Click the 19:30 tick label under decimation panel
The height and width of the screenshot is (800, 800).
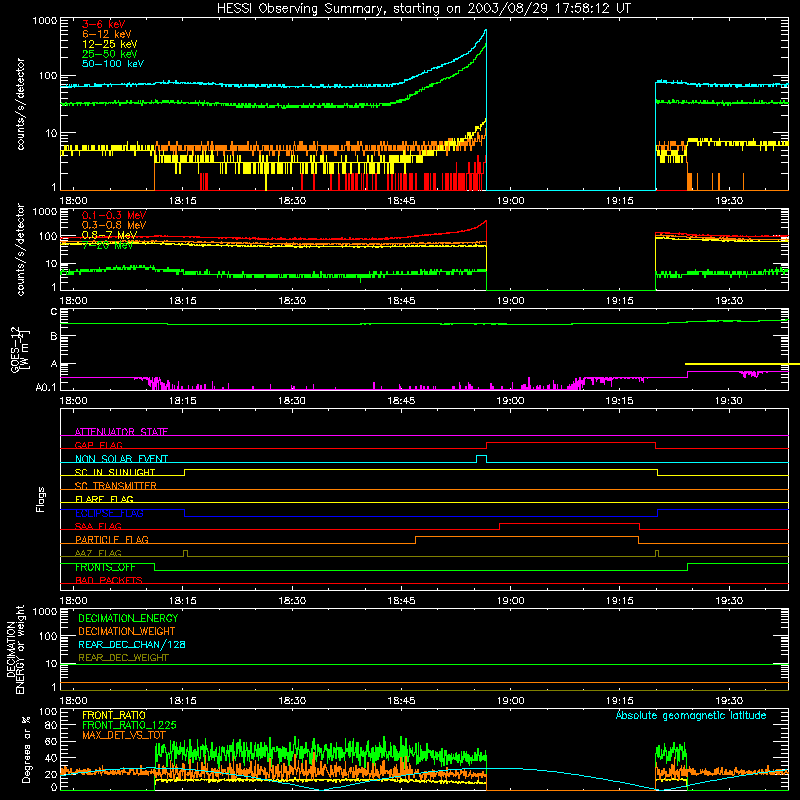pos(729,701)
